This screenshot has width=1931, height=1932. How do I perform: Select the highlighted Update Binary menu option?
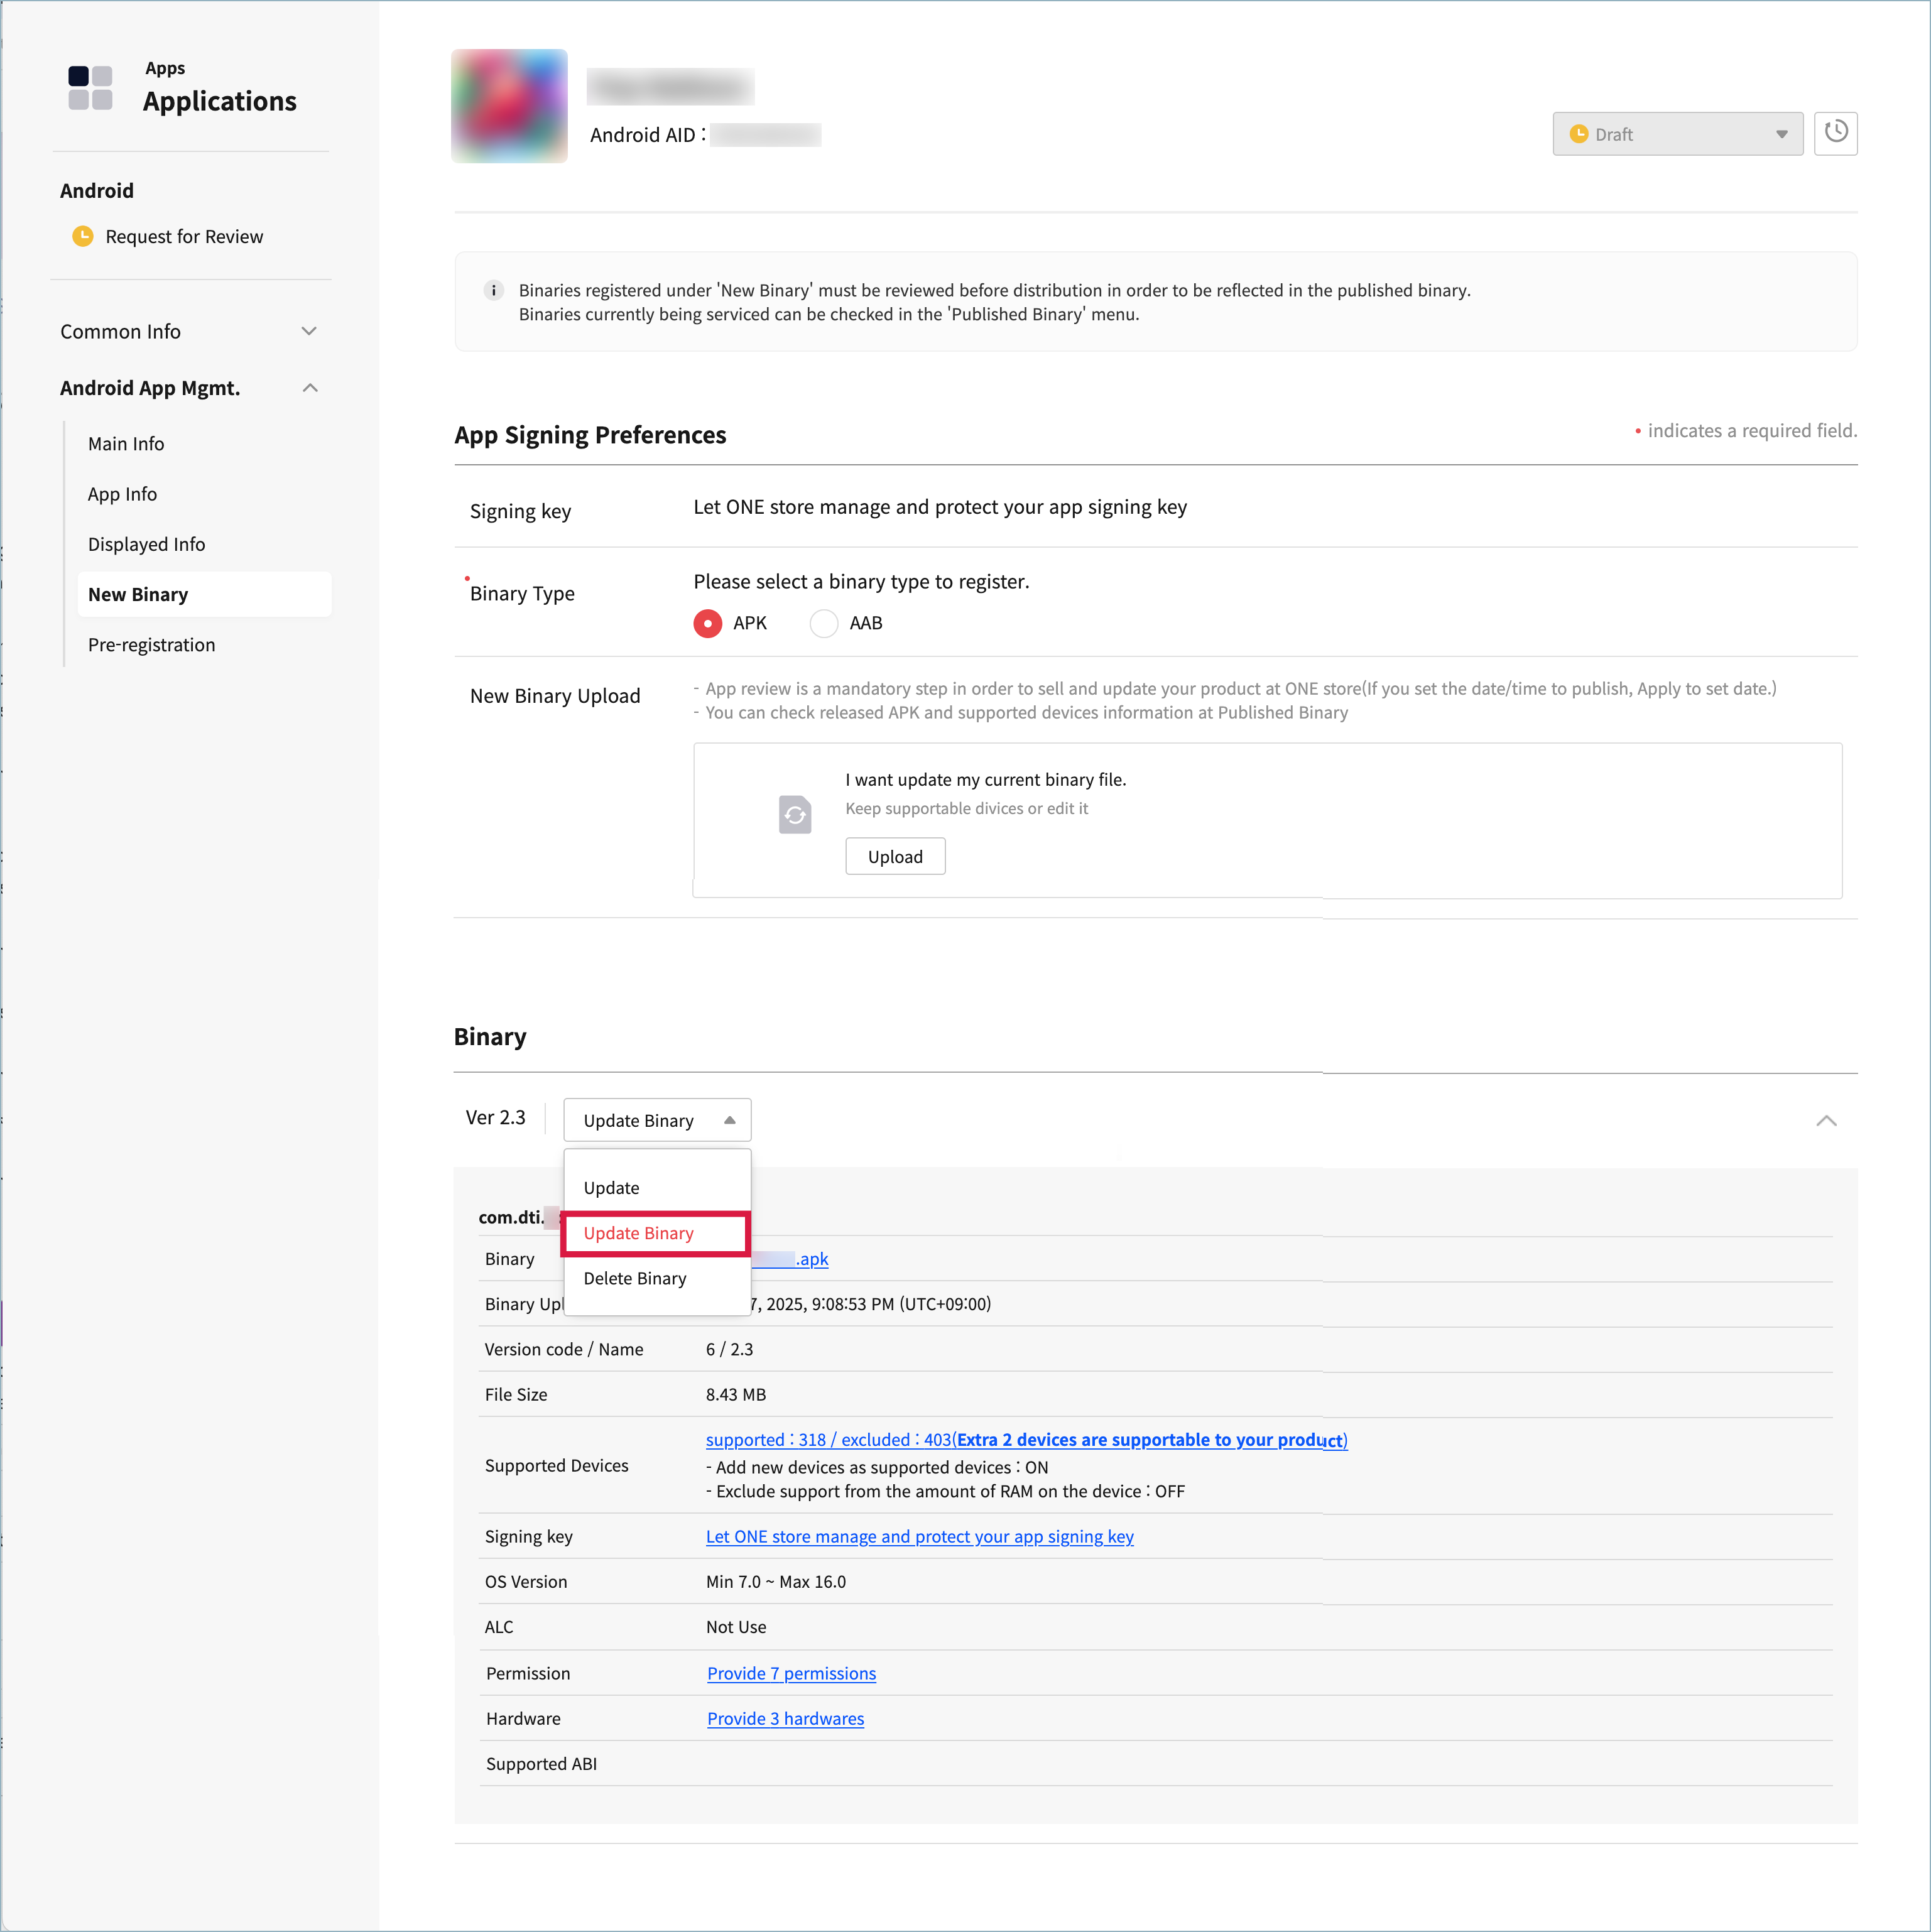click(x=639, y=1233)
